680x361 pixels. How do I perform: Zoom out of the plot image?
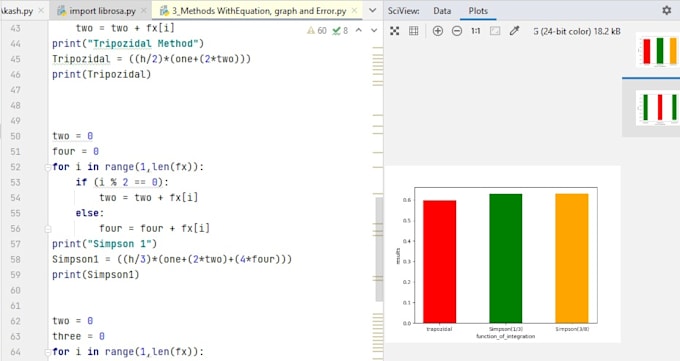tap(457, 31)
